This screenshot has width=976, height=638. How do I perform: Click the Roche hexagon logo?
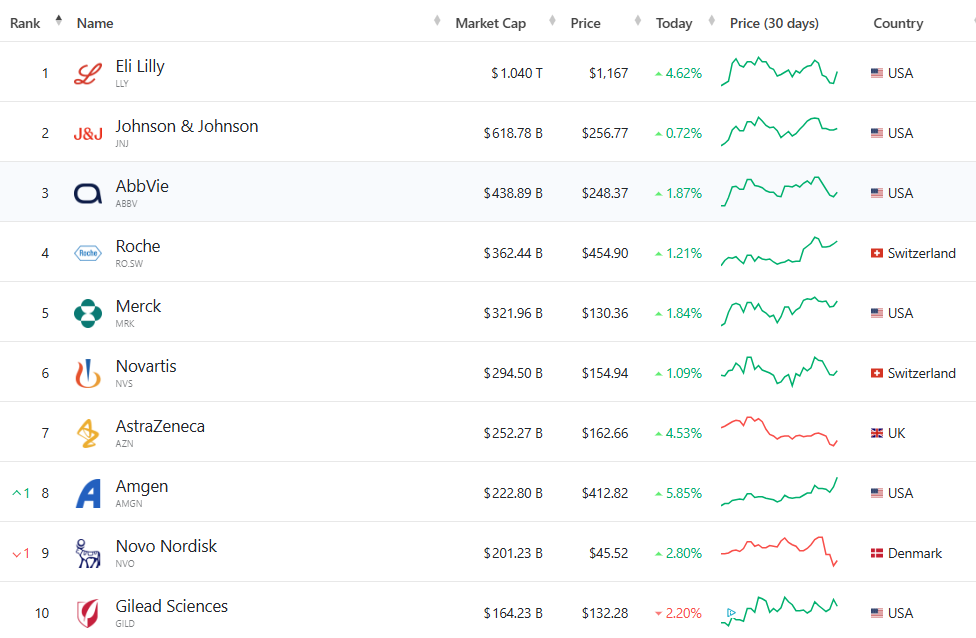pos(88,253)
